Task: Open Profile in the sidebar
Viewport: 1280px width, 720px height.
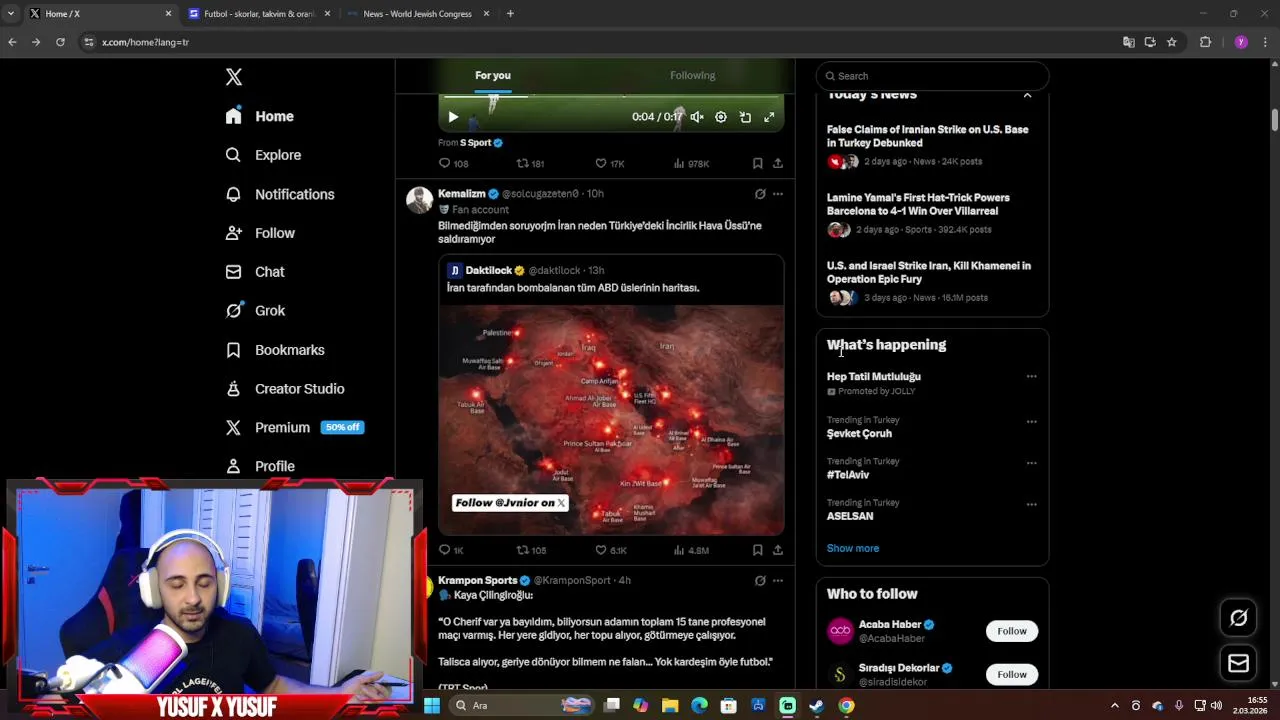Action: [x=260, y=466]
